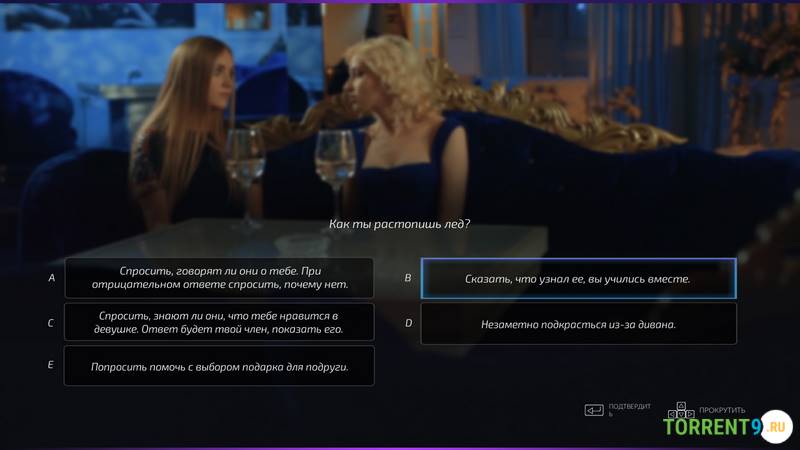Click the ПРОКРУТИТЬ scroll label
The image size is (800, 450).
(722, 410)
